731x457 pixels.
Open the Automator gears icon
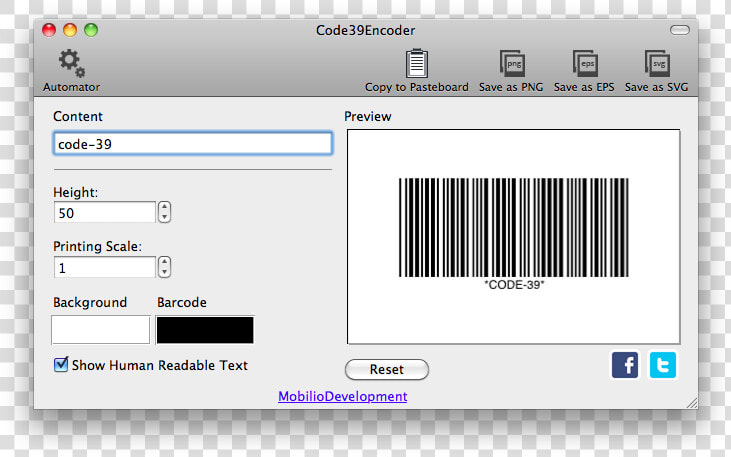tap(71, 63)
